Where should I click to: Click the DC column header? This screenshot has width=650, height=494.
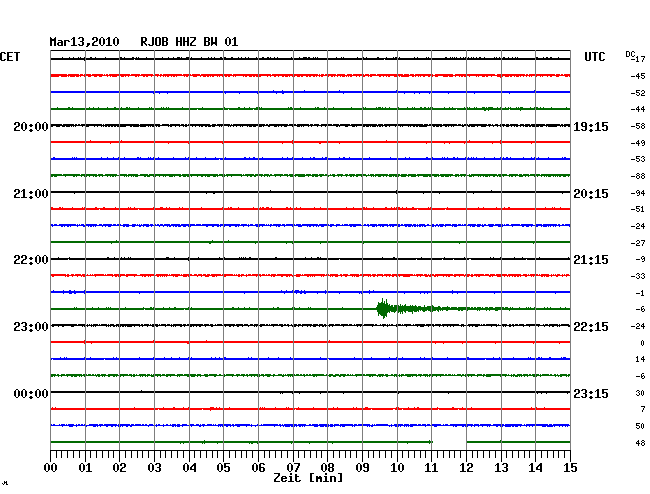pos(630,54)
